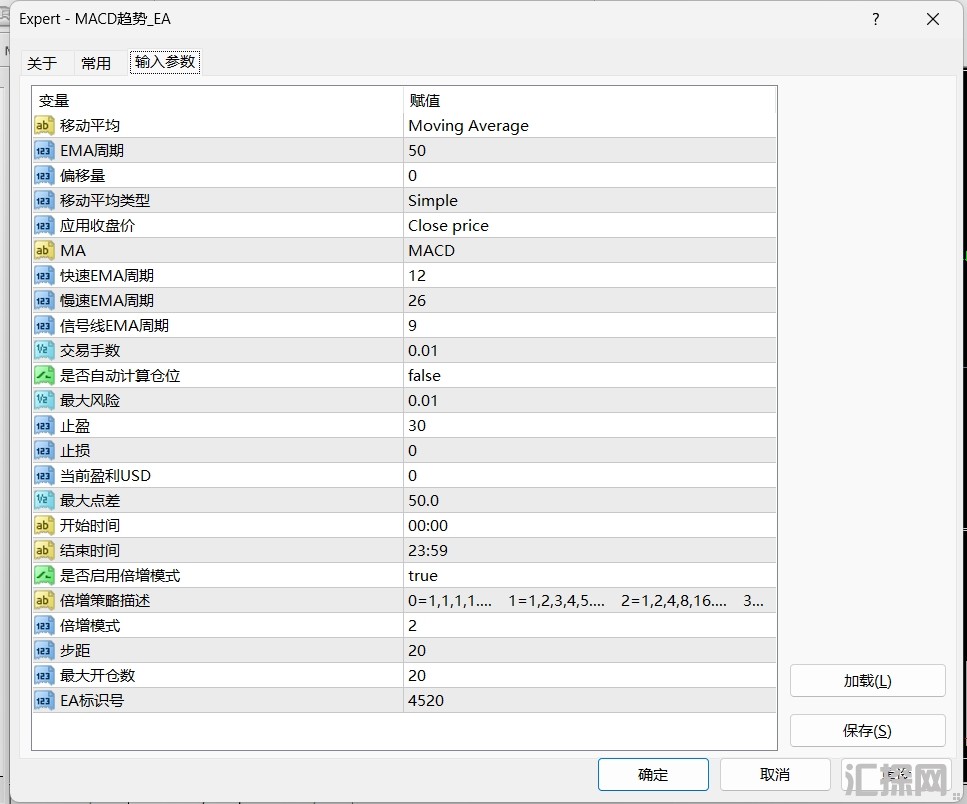The image size is (967, 804).
Task: Click the string icon beside 移动平均
Action: pyautogui.click(x=44, y=126)
